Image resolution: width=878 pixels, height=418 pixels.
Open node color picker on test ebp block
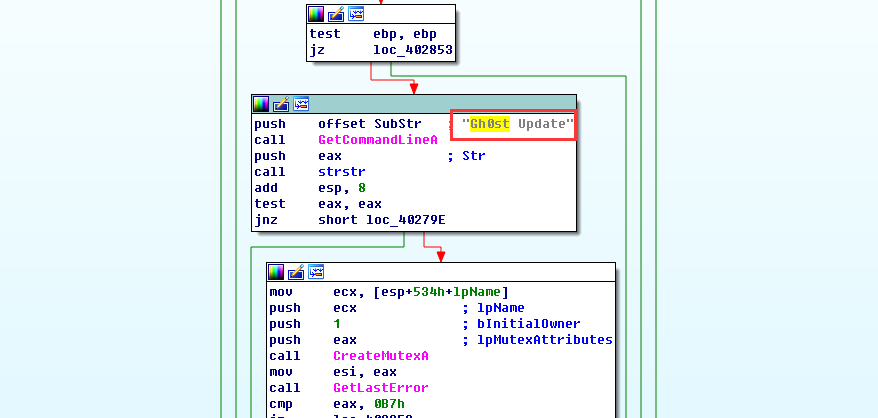point(316,14)
